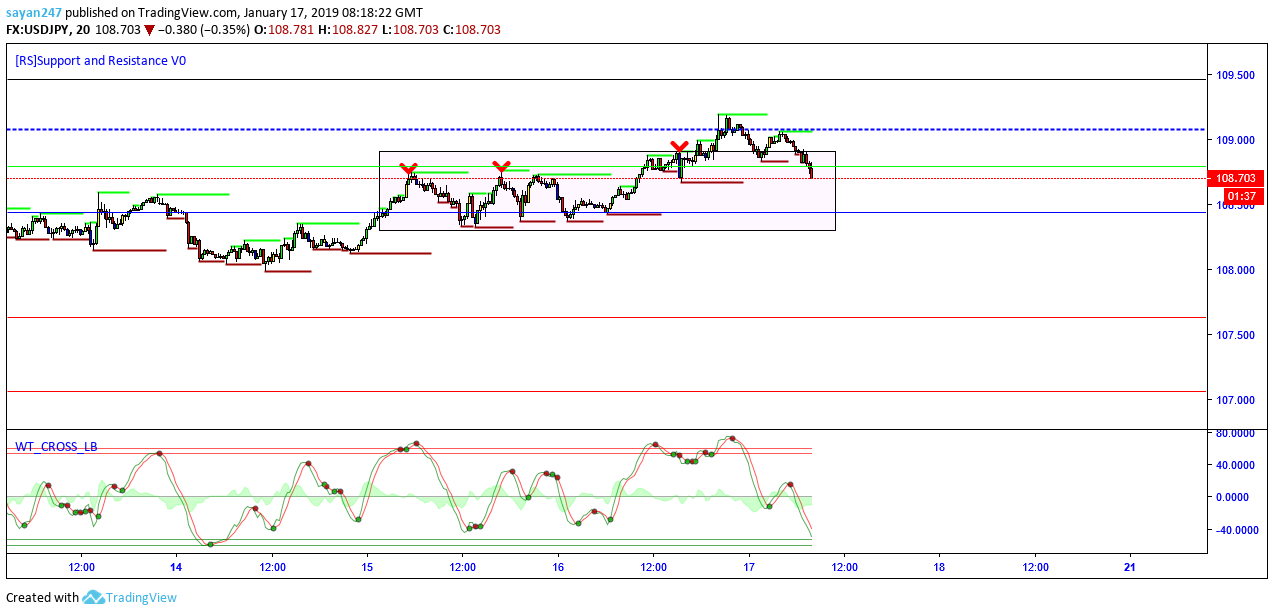Click the '17' date label on time axis

click(x=749, y=567)
